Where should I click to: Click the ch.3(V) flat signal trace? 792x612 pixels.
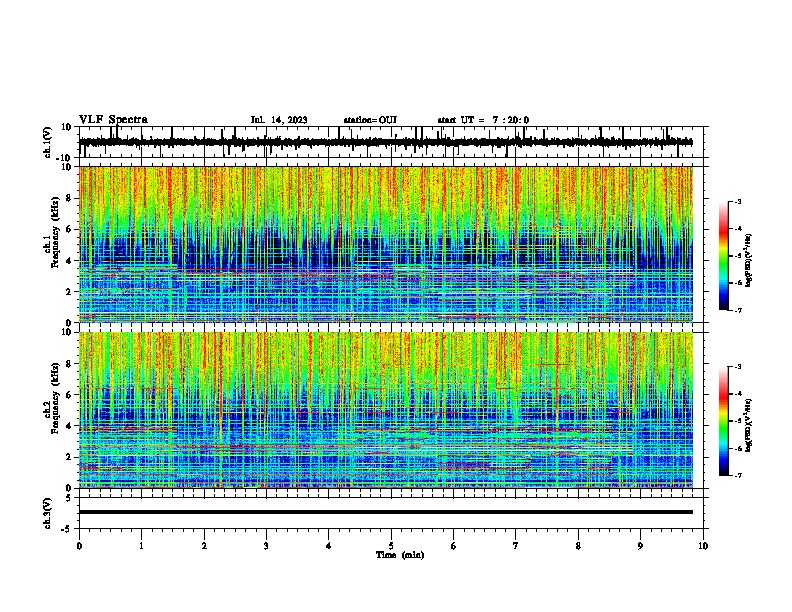(x=386, y=512)
